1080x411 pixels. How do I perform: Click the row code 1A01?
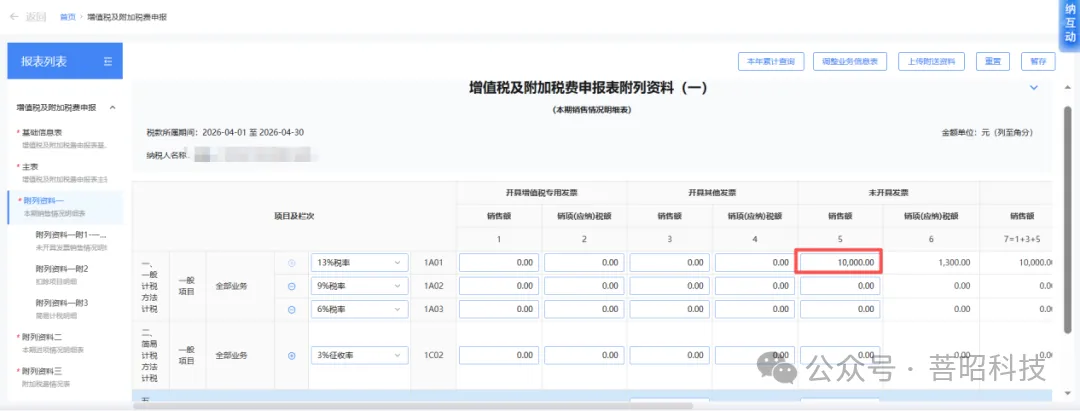click(433, 262)
